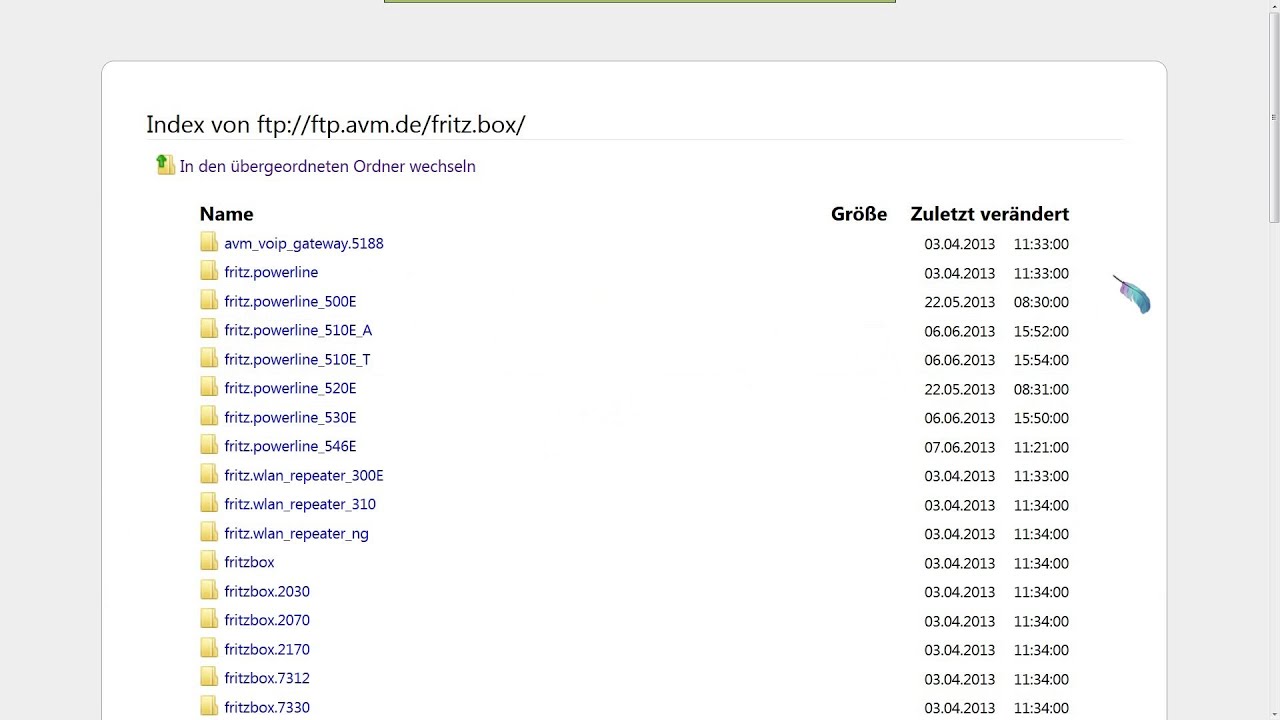This screenshot has width=1280, height=720.
Task: Open the plain fritzbox directory link
Action: 249,562
